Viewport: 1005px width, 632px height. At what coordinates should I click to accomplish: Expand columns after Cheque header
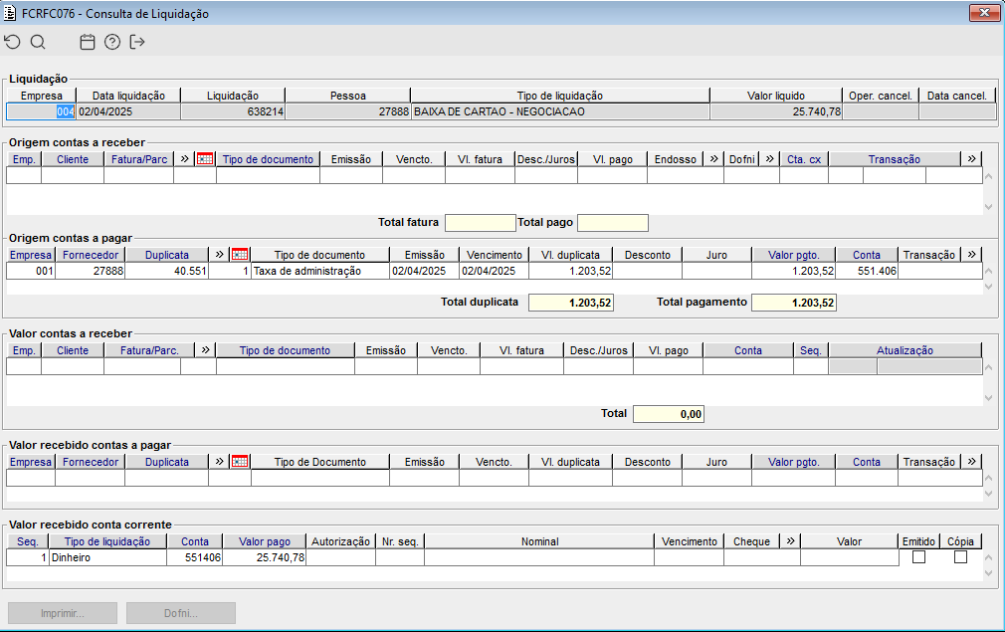click(790, 541)
